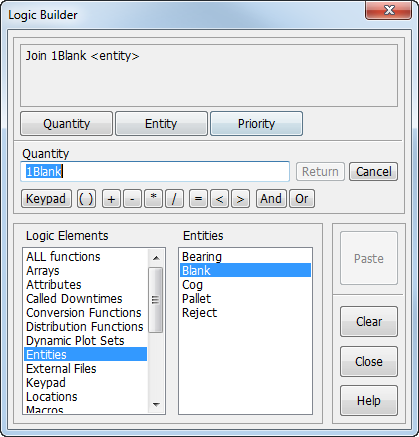Viewport: 419px width, 437px height.
Task: Click the multiply asterisk button
Action: [153, 199]
